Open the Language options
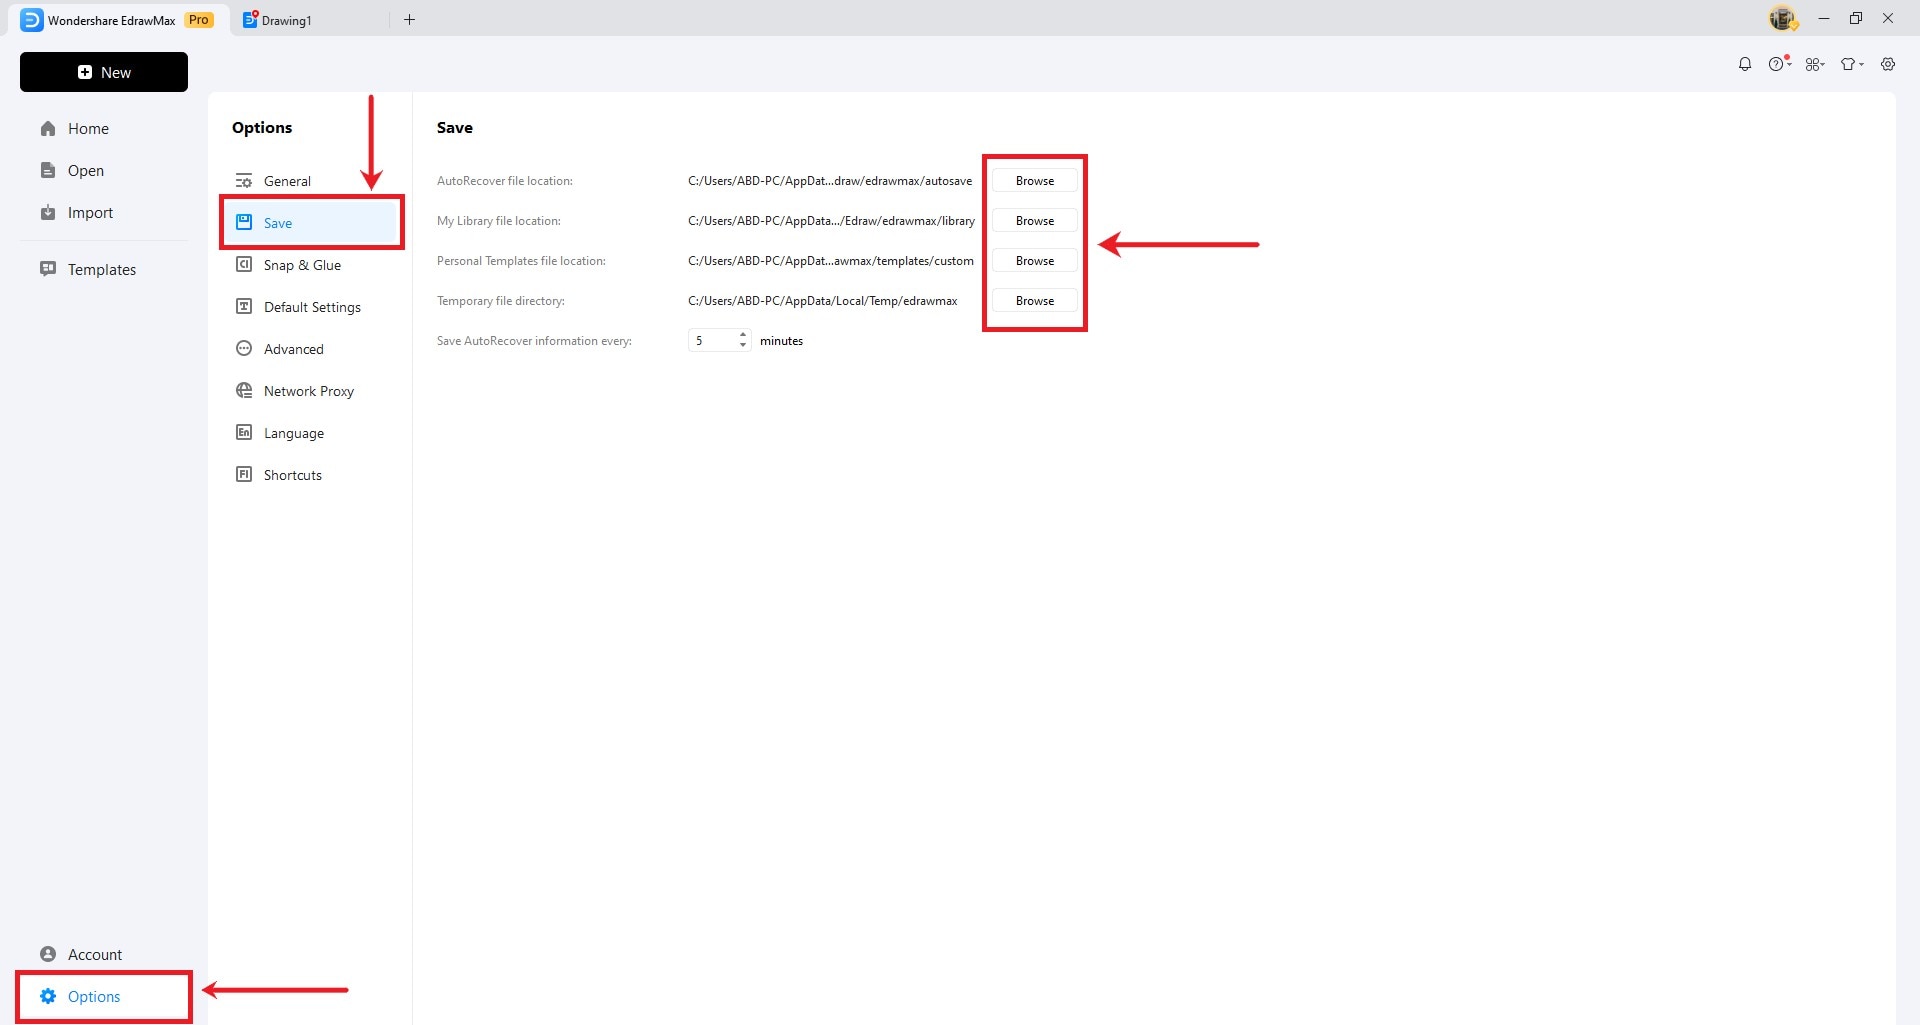1920x1025 pixels. coord(293,433)
